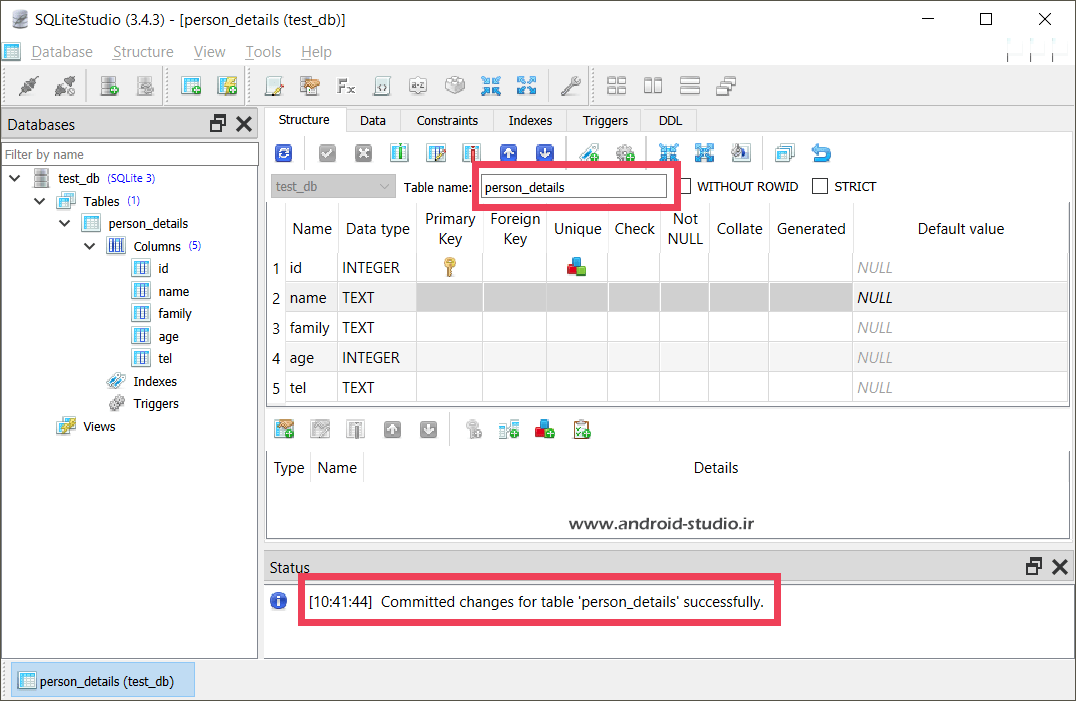Move column up with blue arrow
The height and width of the screenshot is (701, 1076).
508,153
